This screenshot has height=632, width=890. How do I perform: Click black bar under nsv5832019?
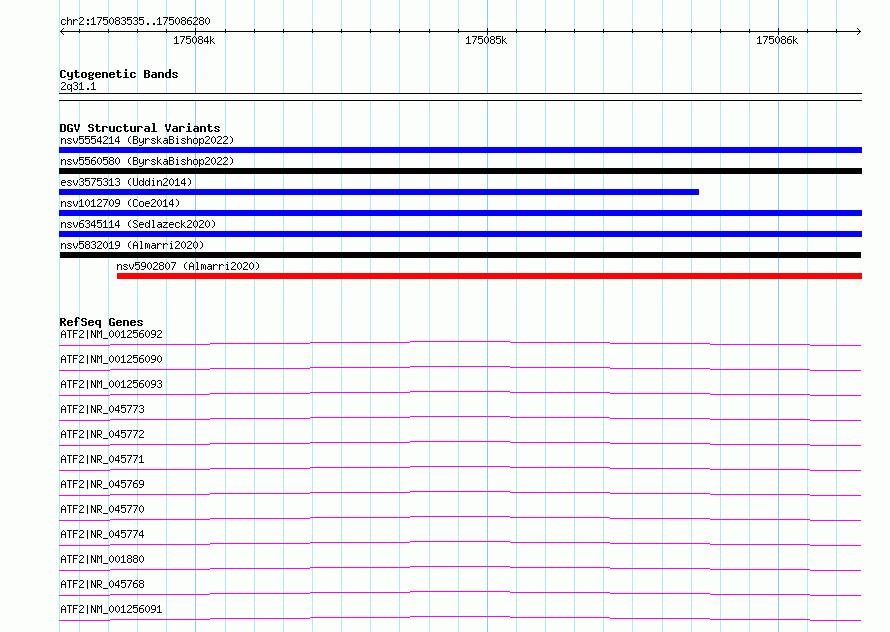tap(460, 255)
